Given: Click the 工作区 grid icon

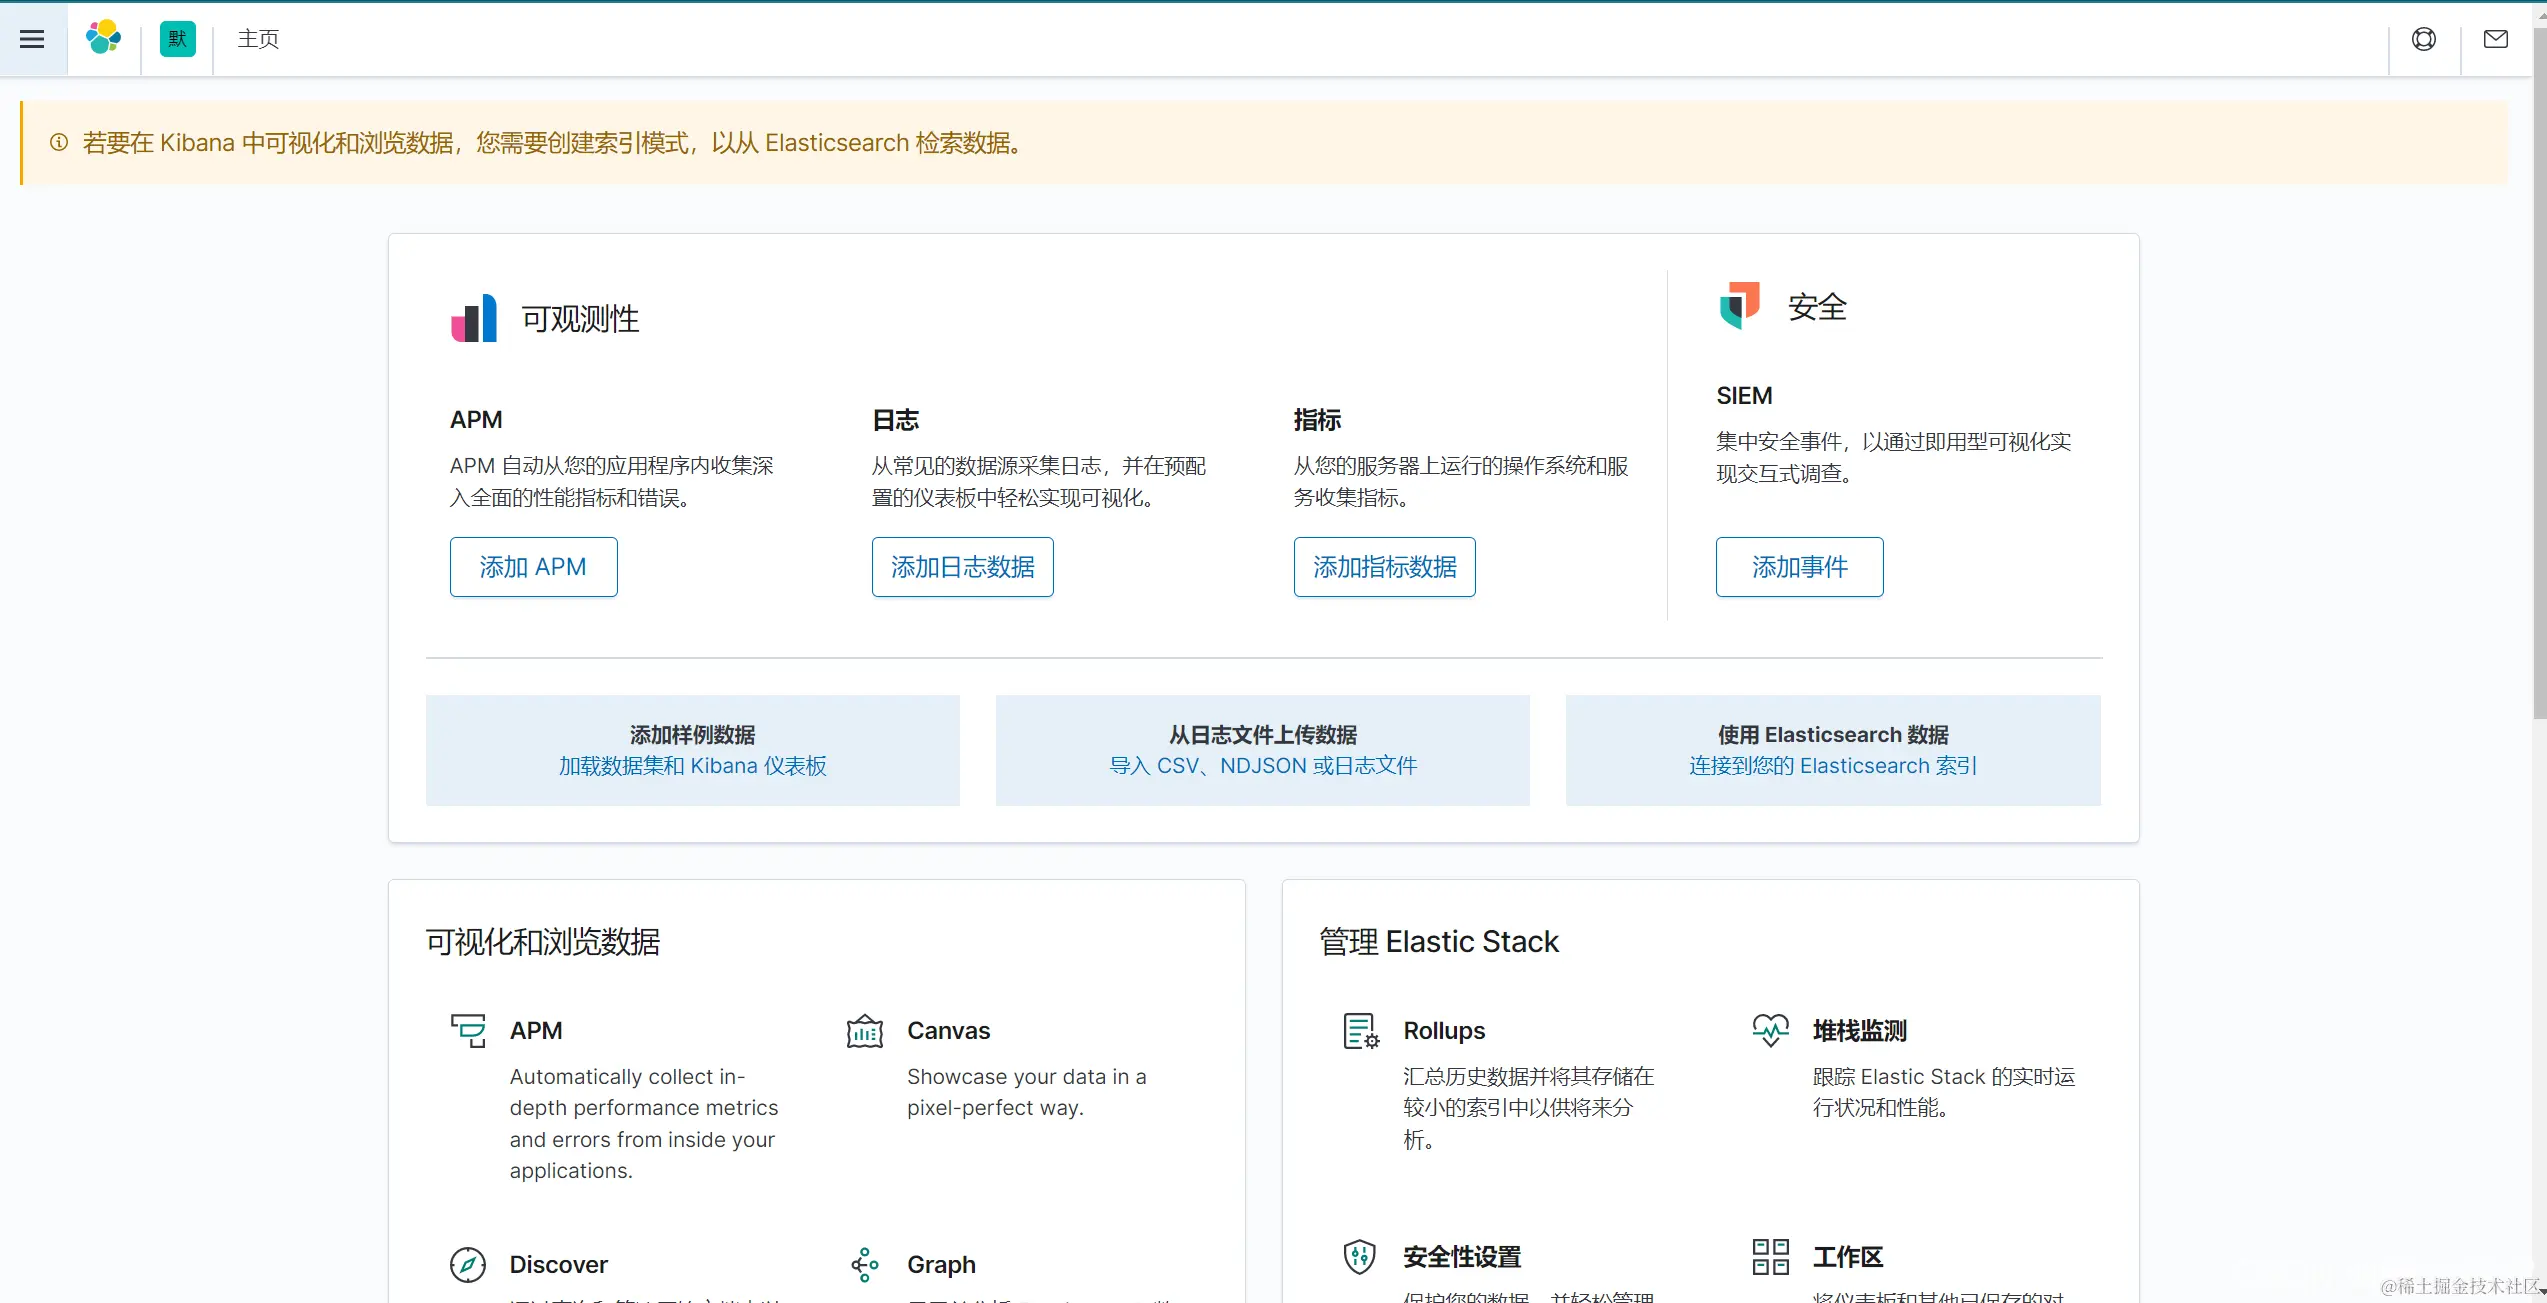Looking at the screenshot, I should click(x=1769, y=1256).
